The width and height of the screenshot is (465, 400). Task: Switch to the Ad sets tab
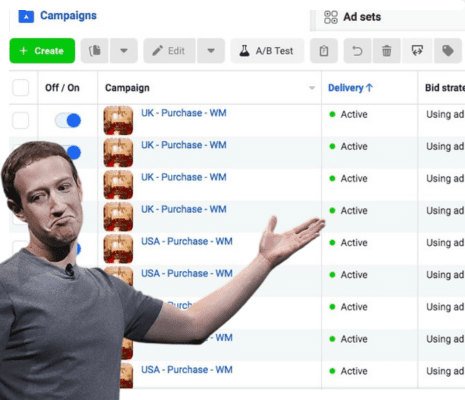click(362, 17)
